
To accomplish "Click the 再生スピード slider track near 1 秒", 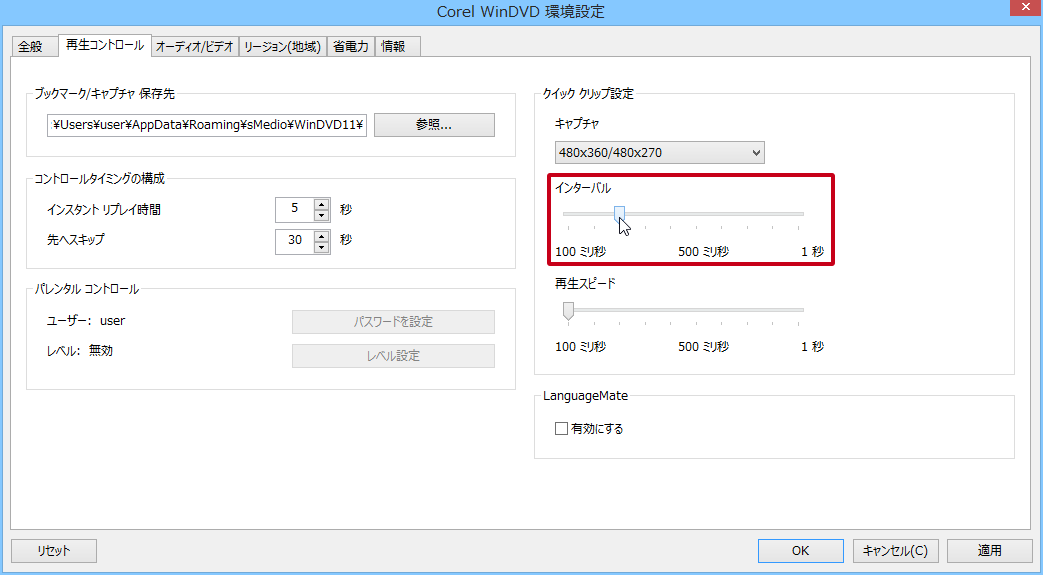I will [x=798, y=309].
